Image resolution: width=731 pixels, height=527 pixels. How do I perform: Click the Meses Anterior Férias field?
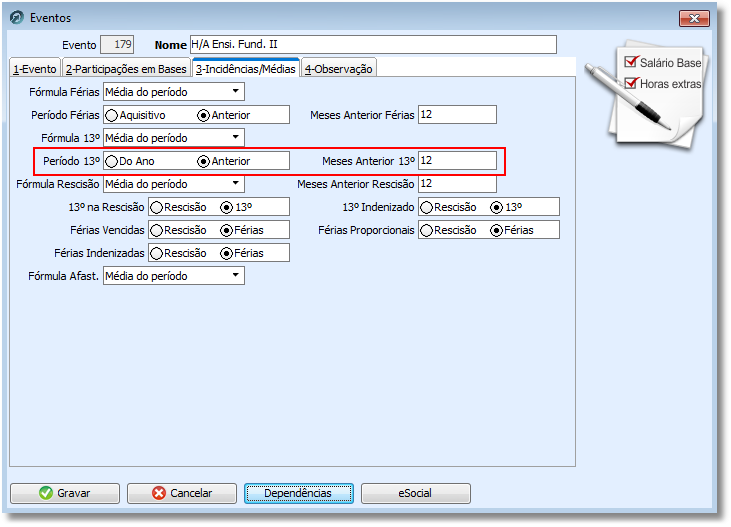[457, 115]
